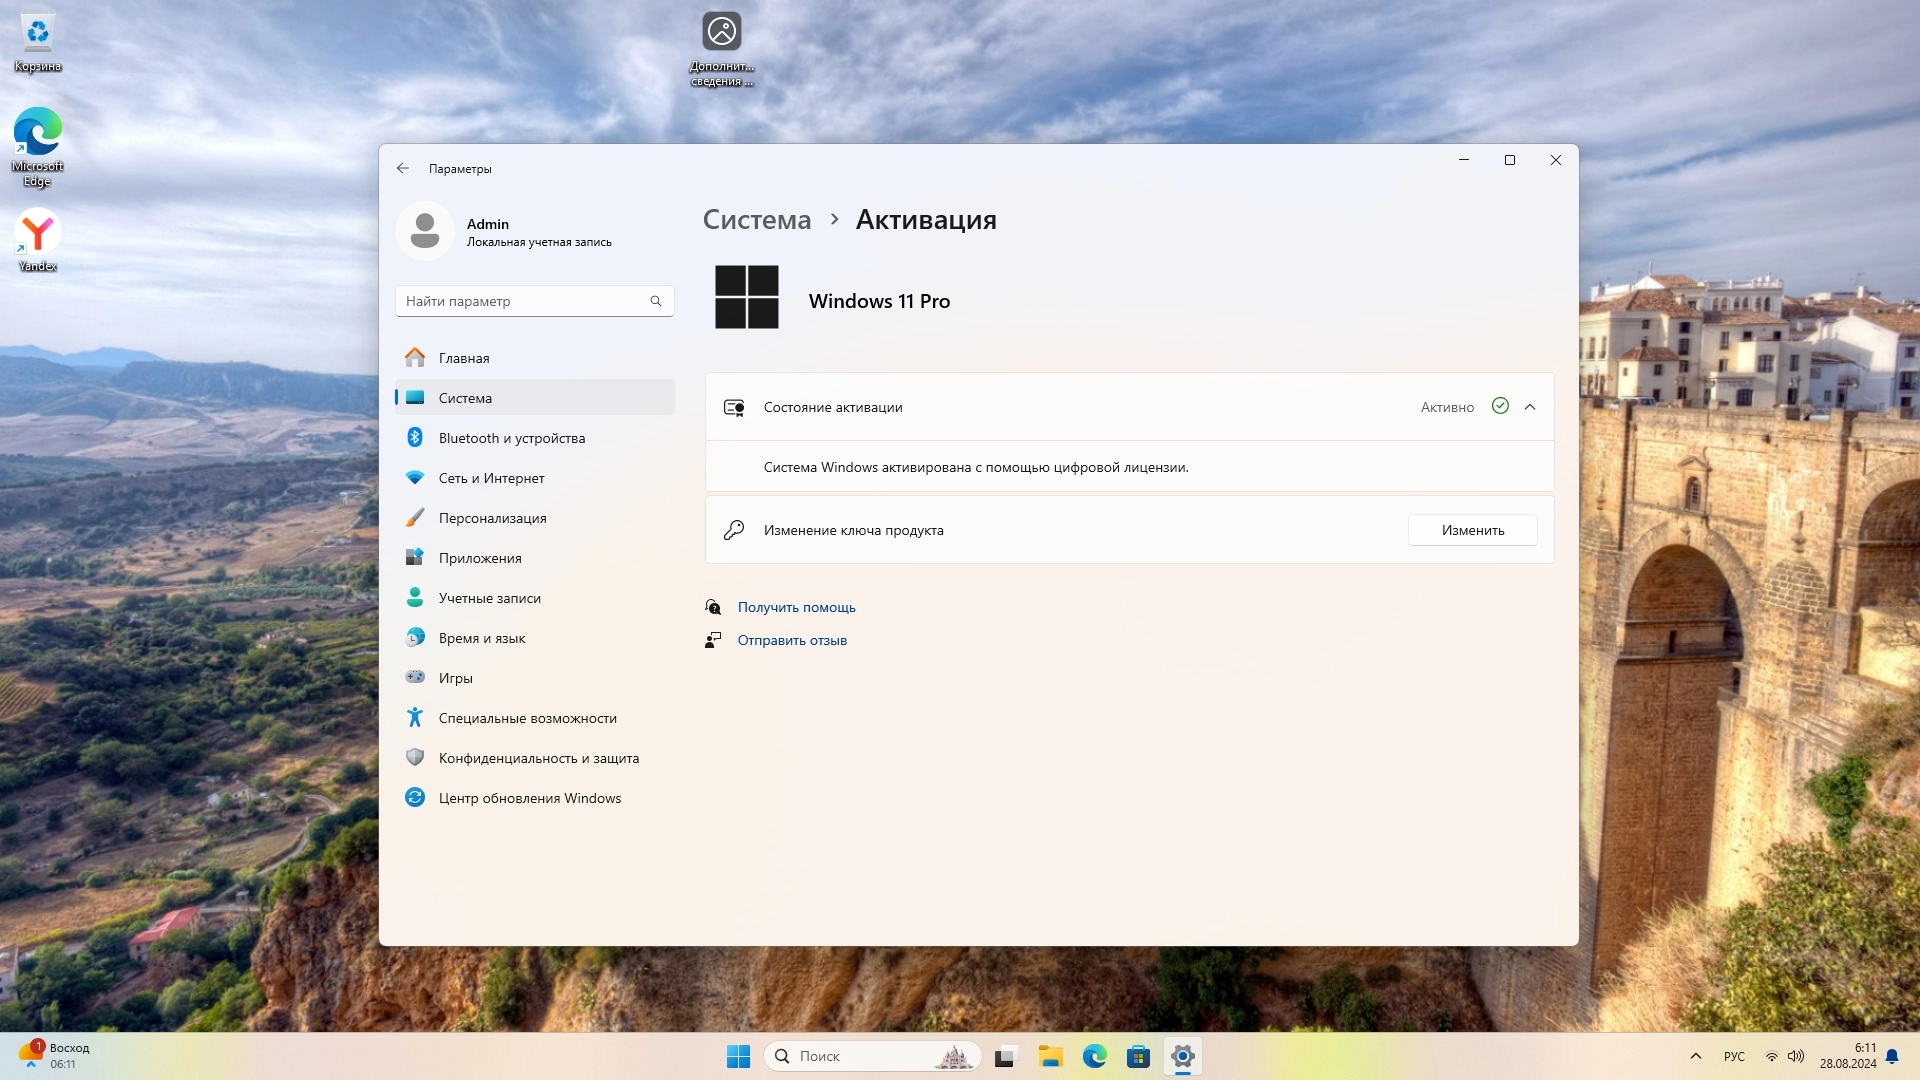Select Специальные возможности in sidebar

527,718
